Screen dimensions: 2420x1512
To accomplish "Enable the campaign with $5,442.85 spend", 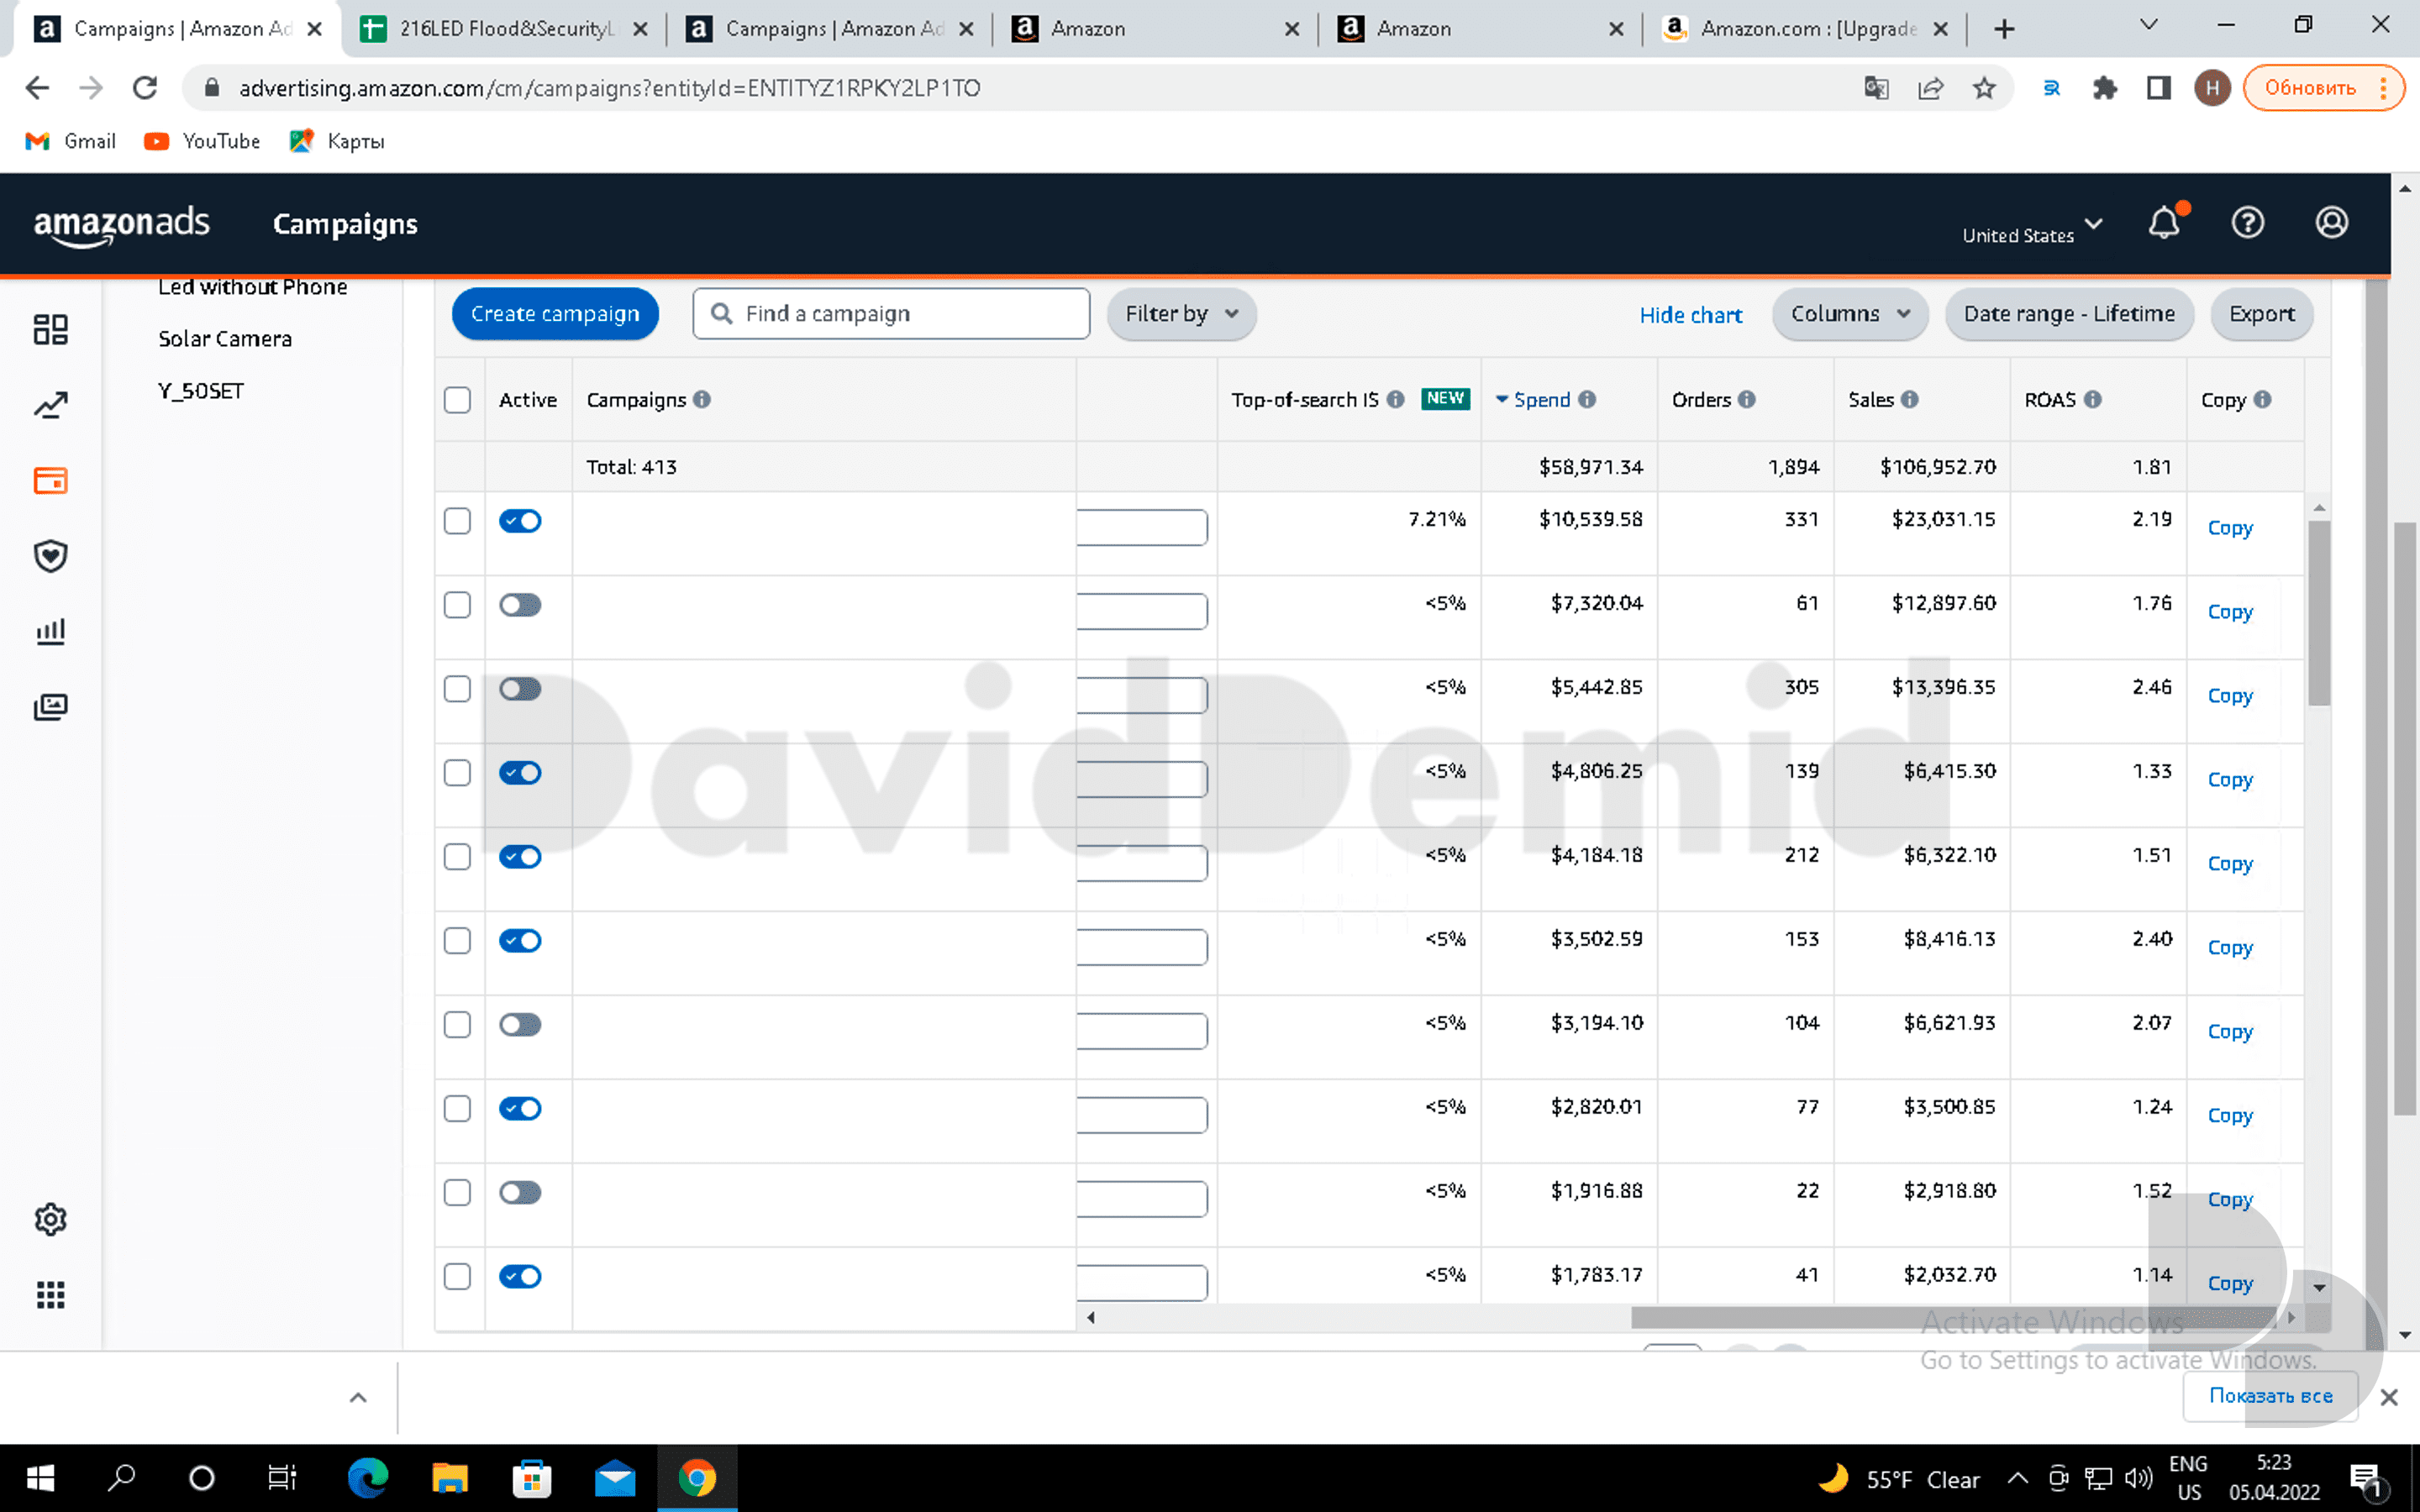I will 520,689.
